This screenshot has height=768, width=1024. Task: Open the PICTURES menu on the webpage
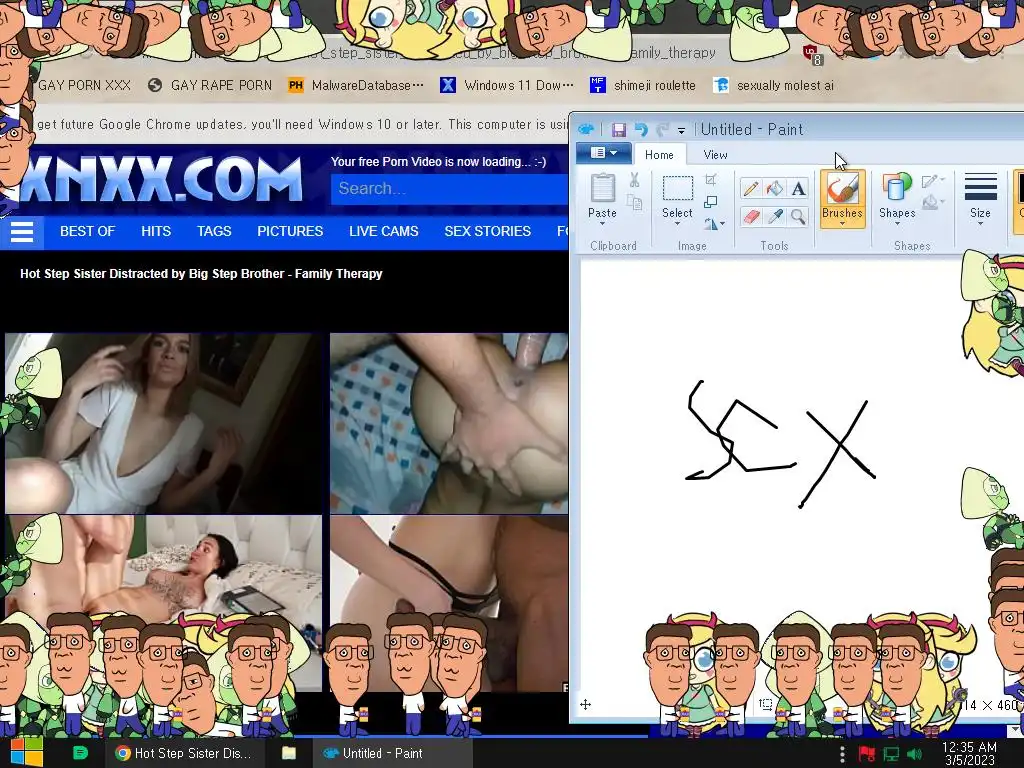point(290,231)
